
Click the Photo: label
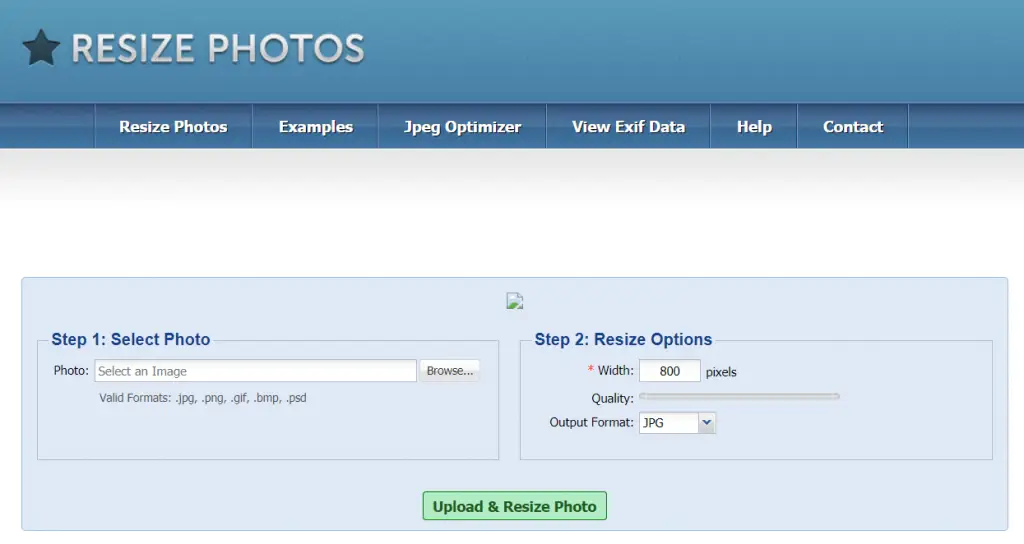coord(71,371)
